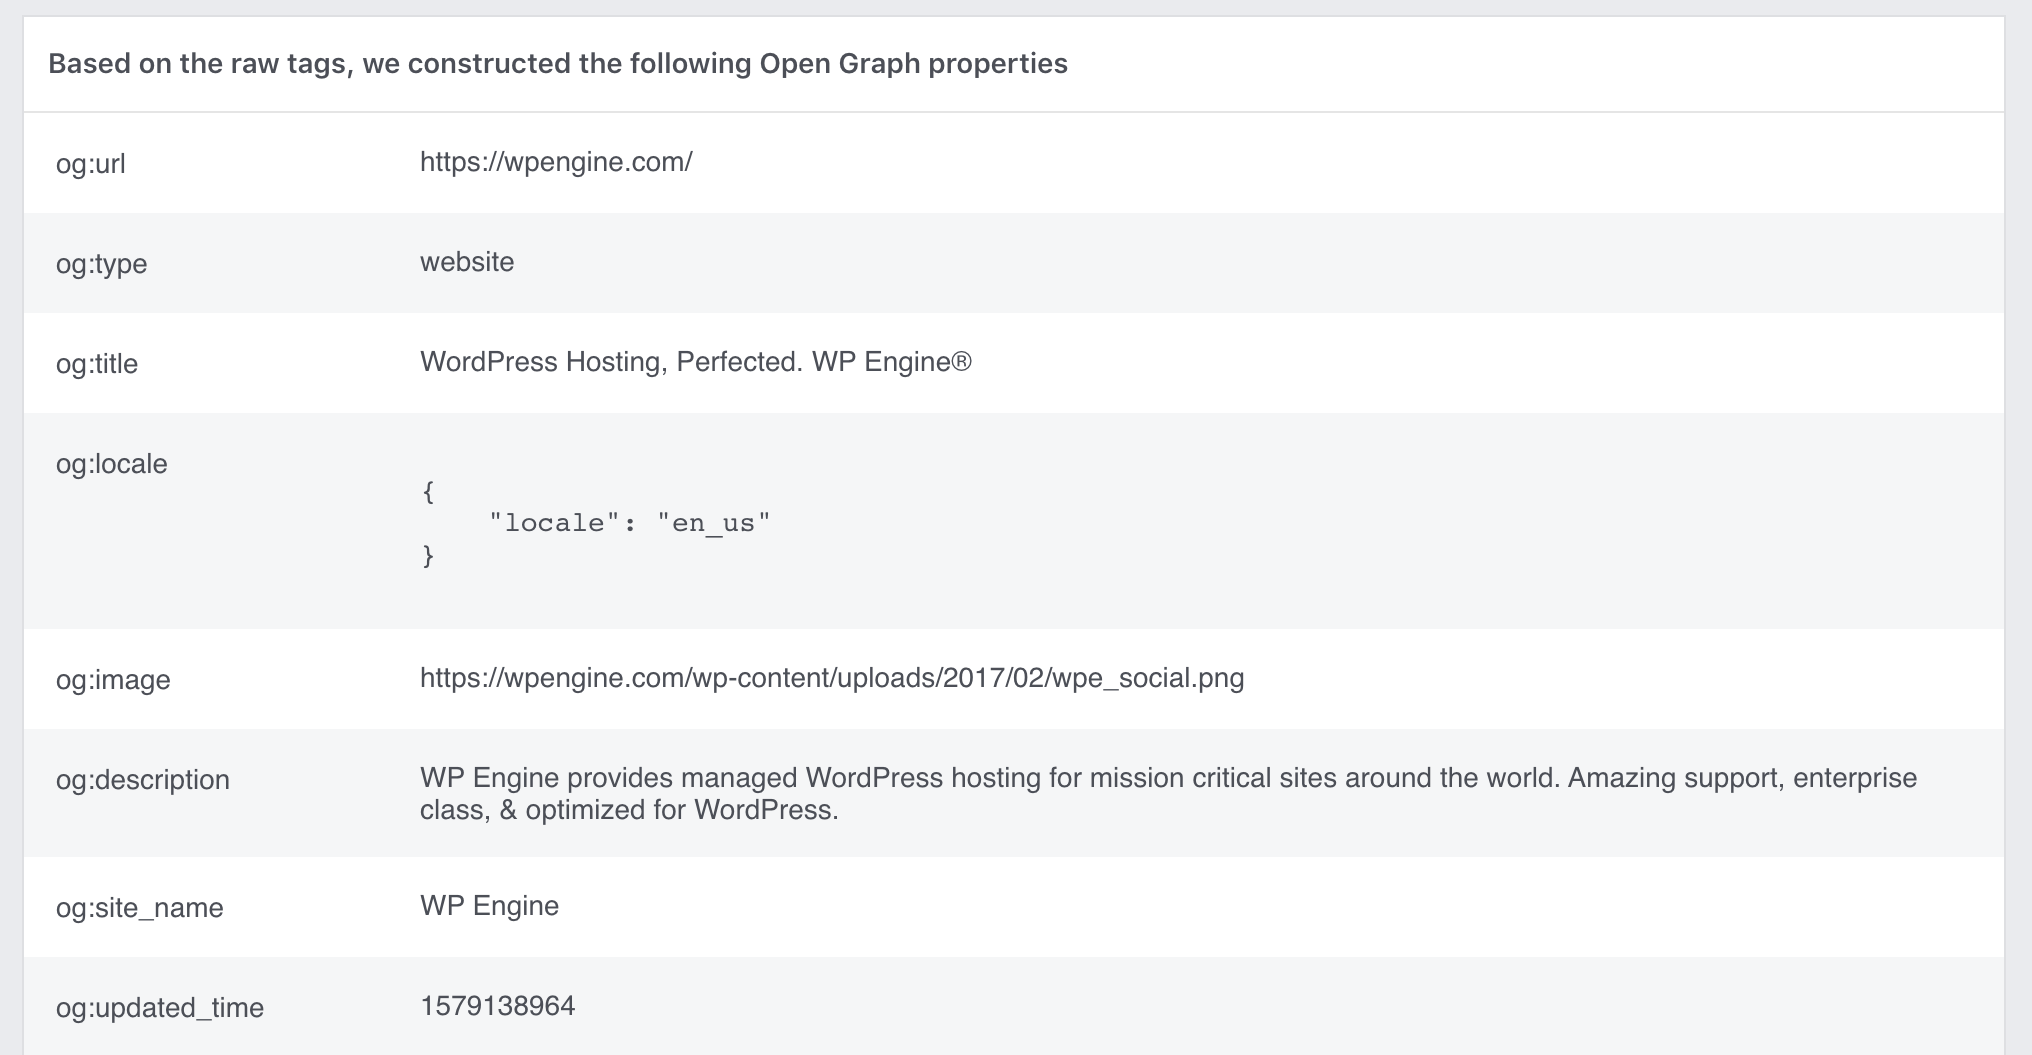
Task: Select the 1579138964 timestamp value
Action: pyautogui.click(x=497, y=1006)
